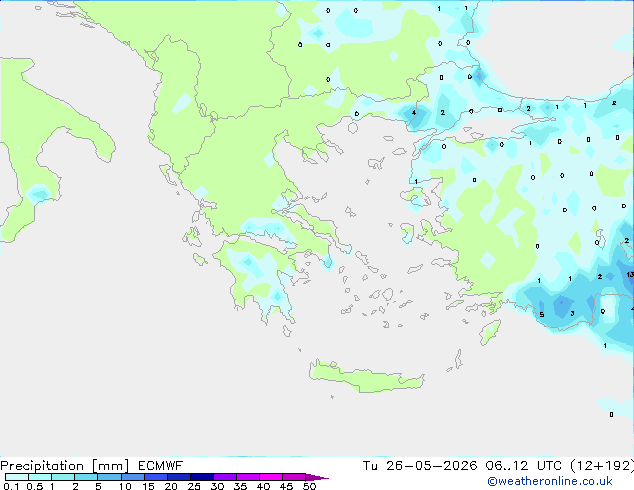This screenshot has width=634, height=490.
Task: Click the '13' precipitation value on map
Action: [630, 275]
